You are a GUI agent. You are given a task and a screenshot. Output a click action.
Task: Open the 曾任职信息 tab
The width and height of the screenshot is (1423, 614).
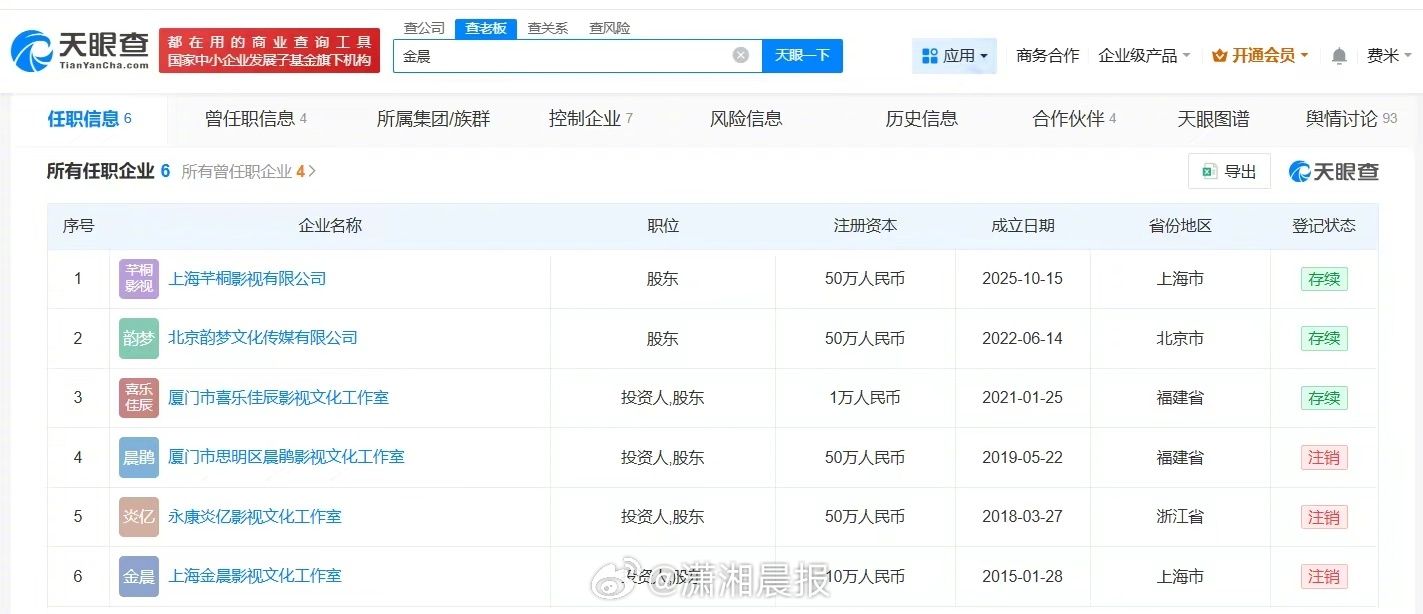(256, 119)
